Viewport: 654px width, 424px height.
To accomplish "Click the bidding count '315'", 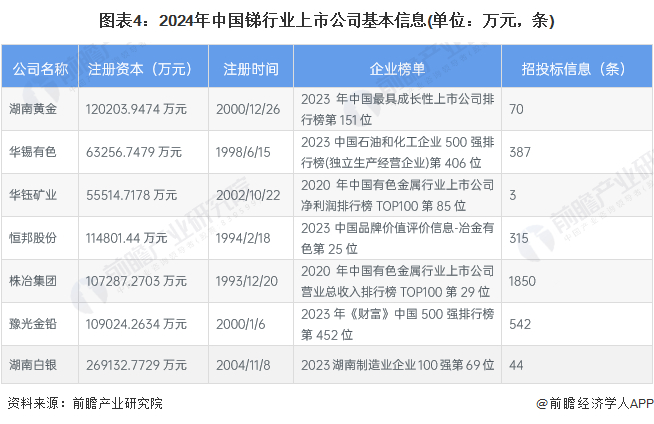I will click(x=519, y=238).
